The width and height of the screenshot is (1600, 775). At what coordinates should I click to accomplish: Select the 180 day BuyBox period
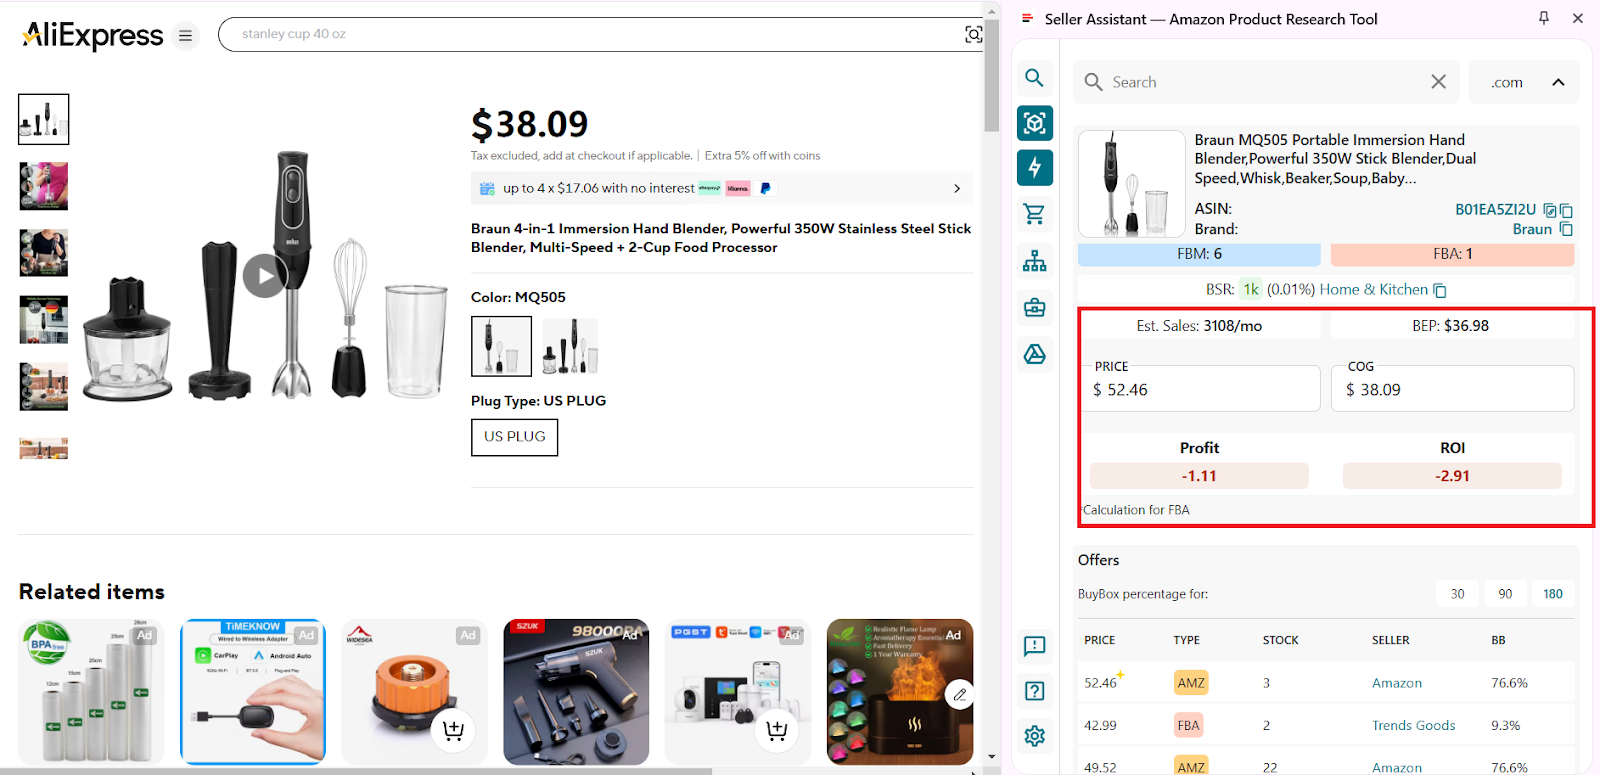1553,594
